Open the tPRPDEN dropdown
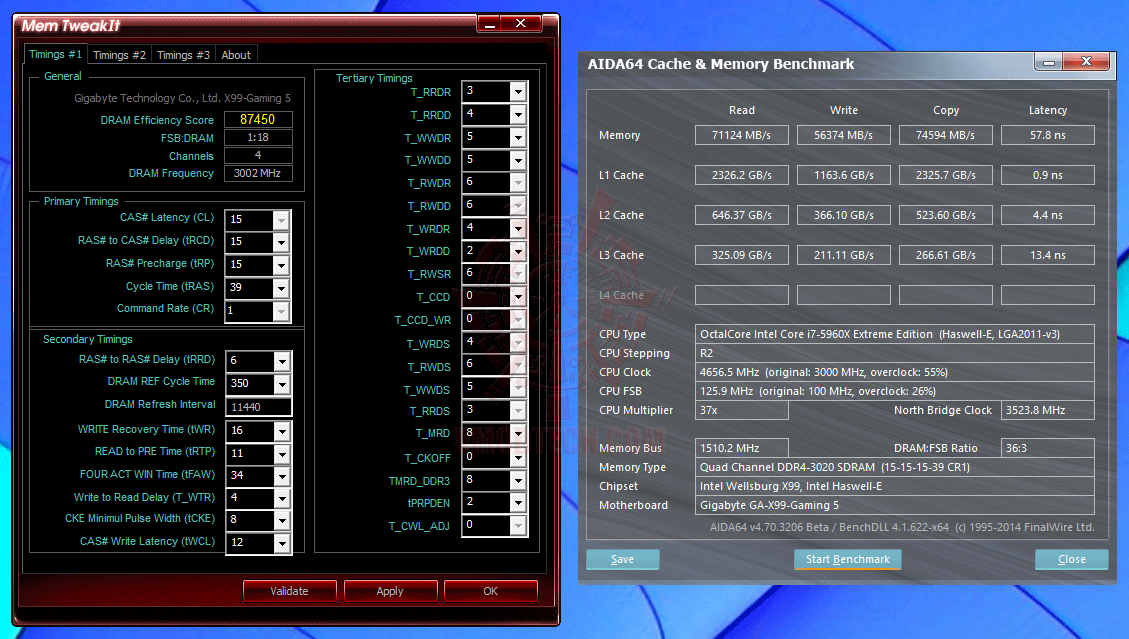The width and height of the screenshot is (1129, 639). coord(518,503)
